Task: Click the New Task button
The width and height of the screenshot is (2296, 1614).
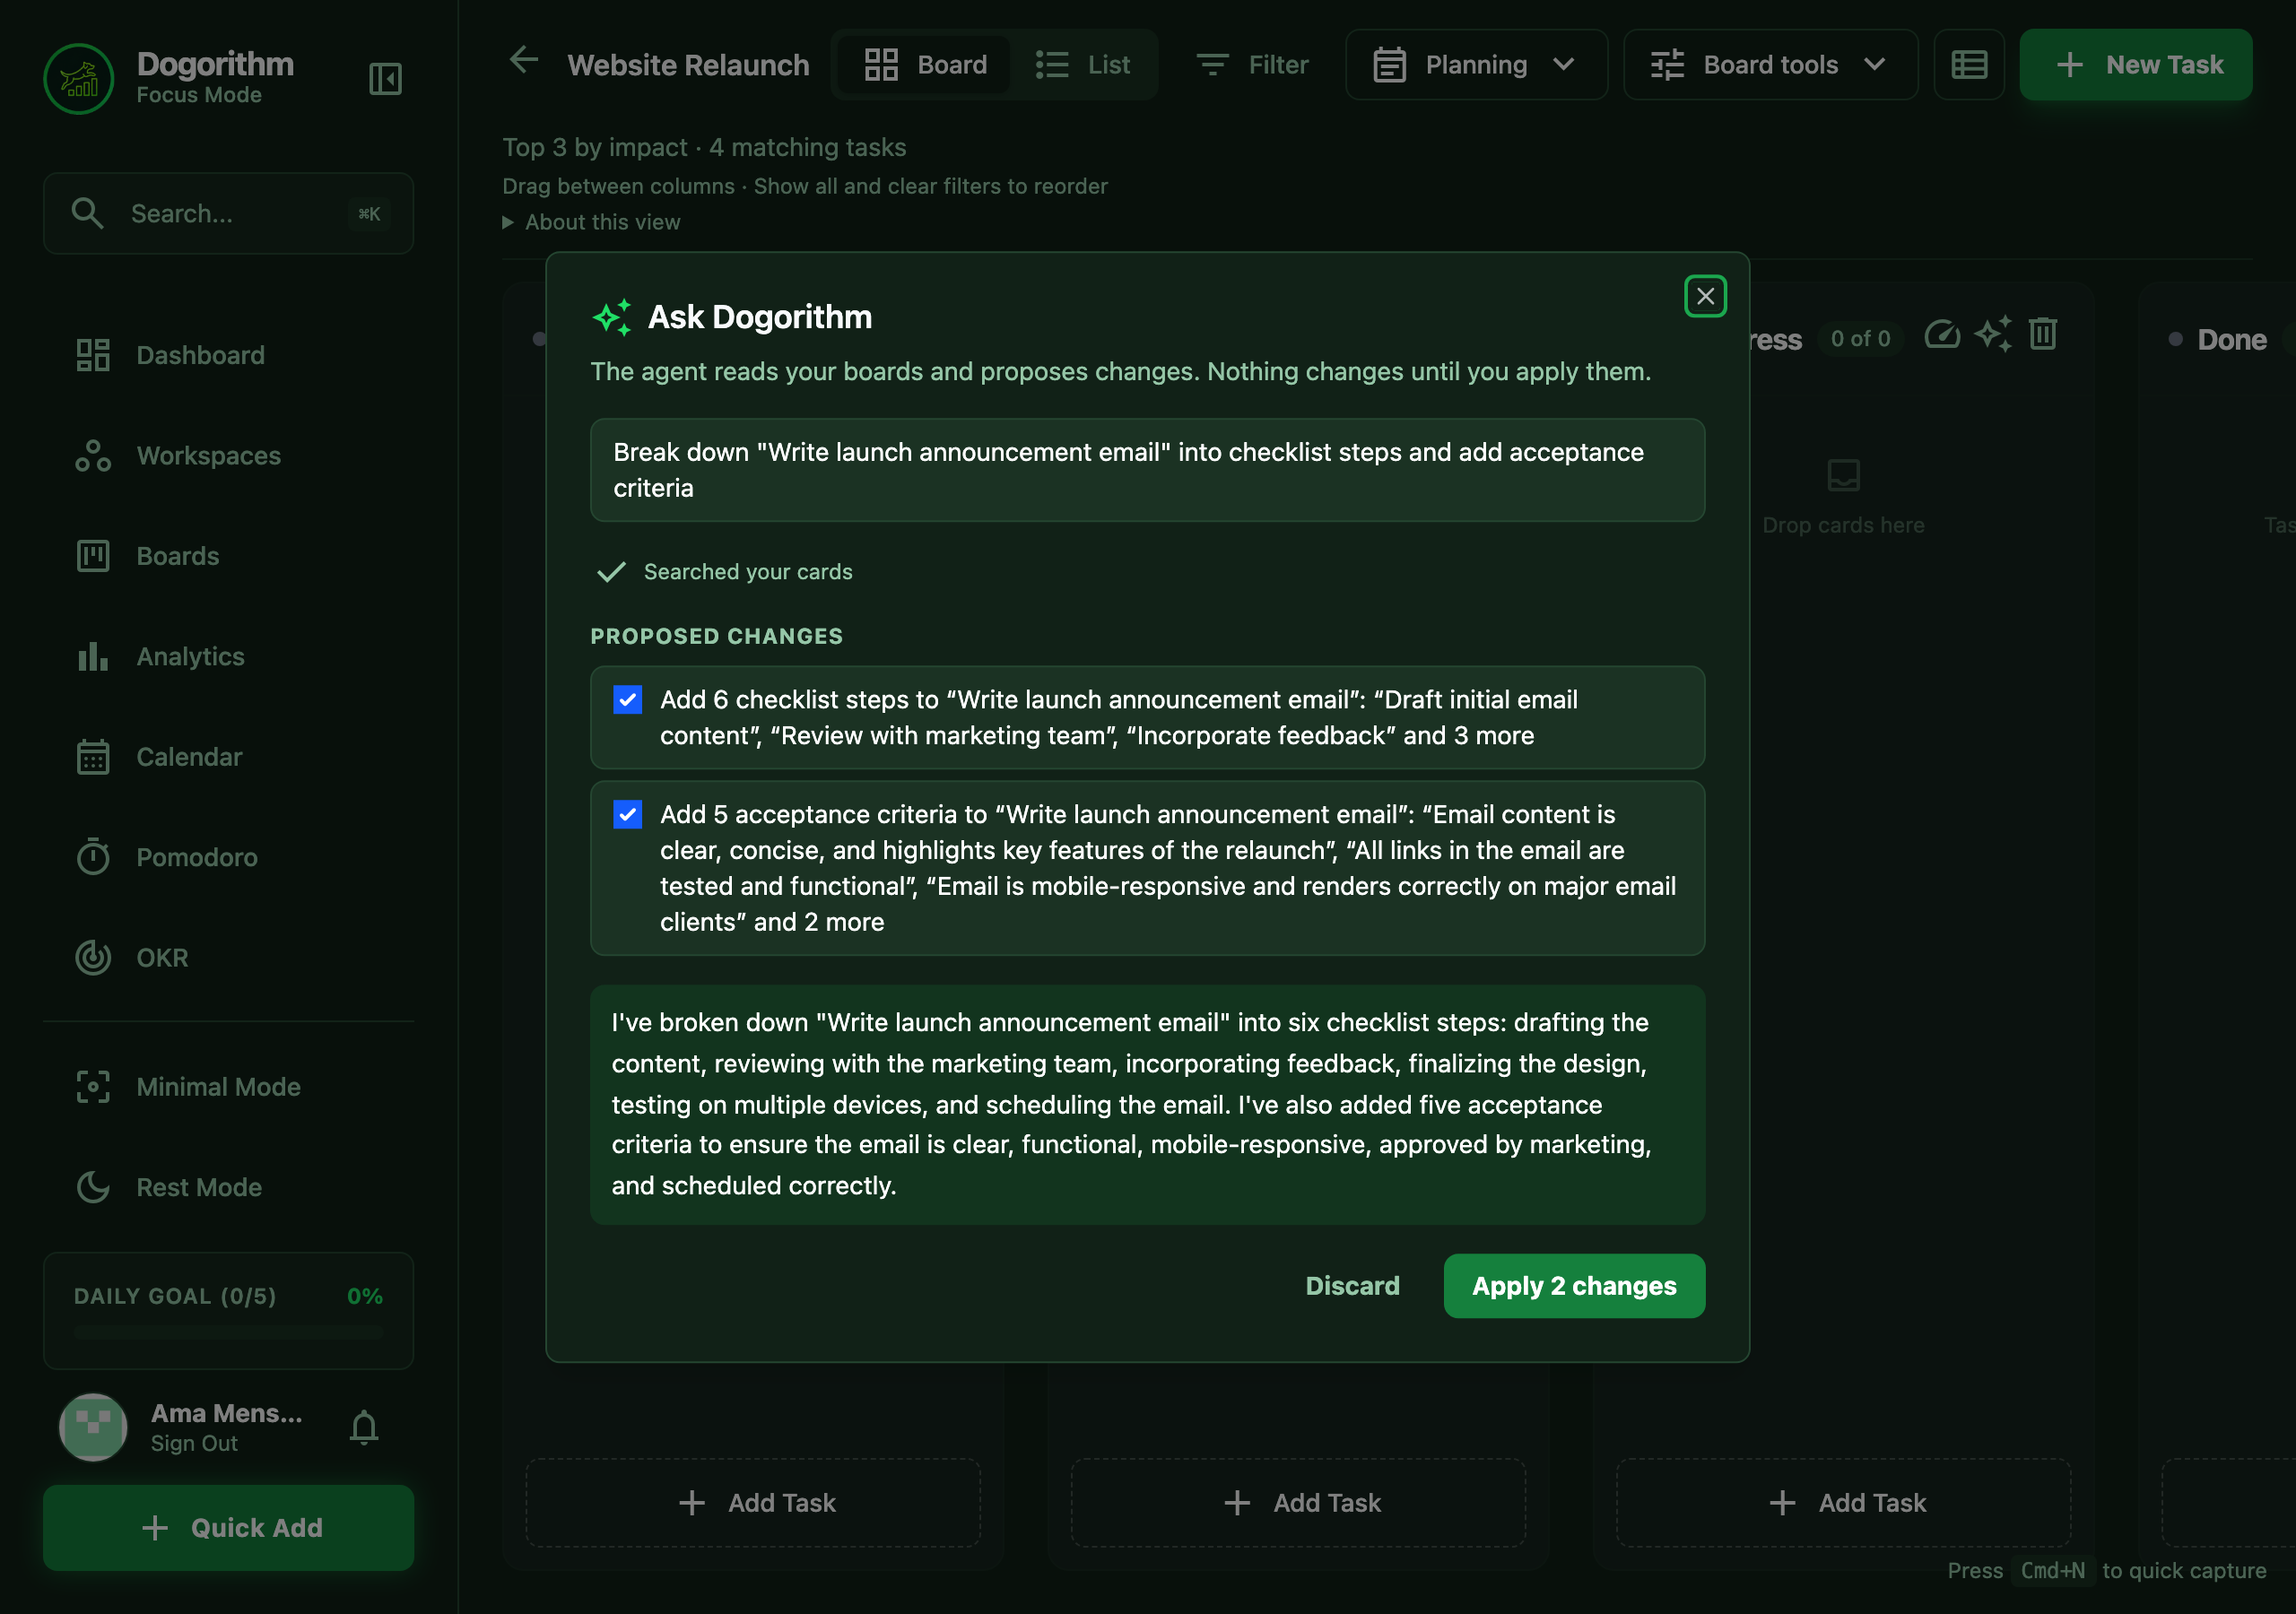Action: [x=2135, y=65]
